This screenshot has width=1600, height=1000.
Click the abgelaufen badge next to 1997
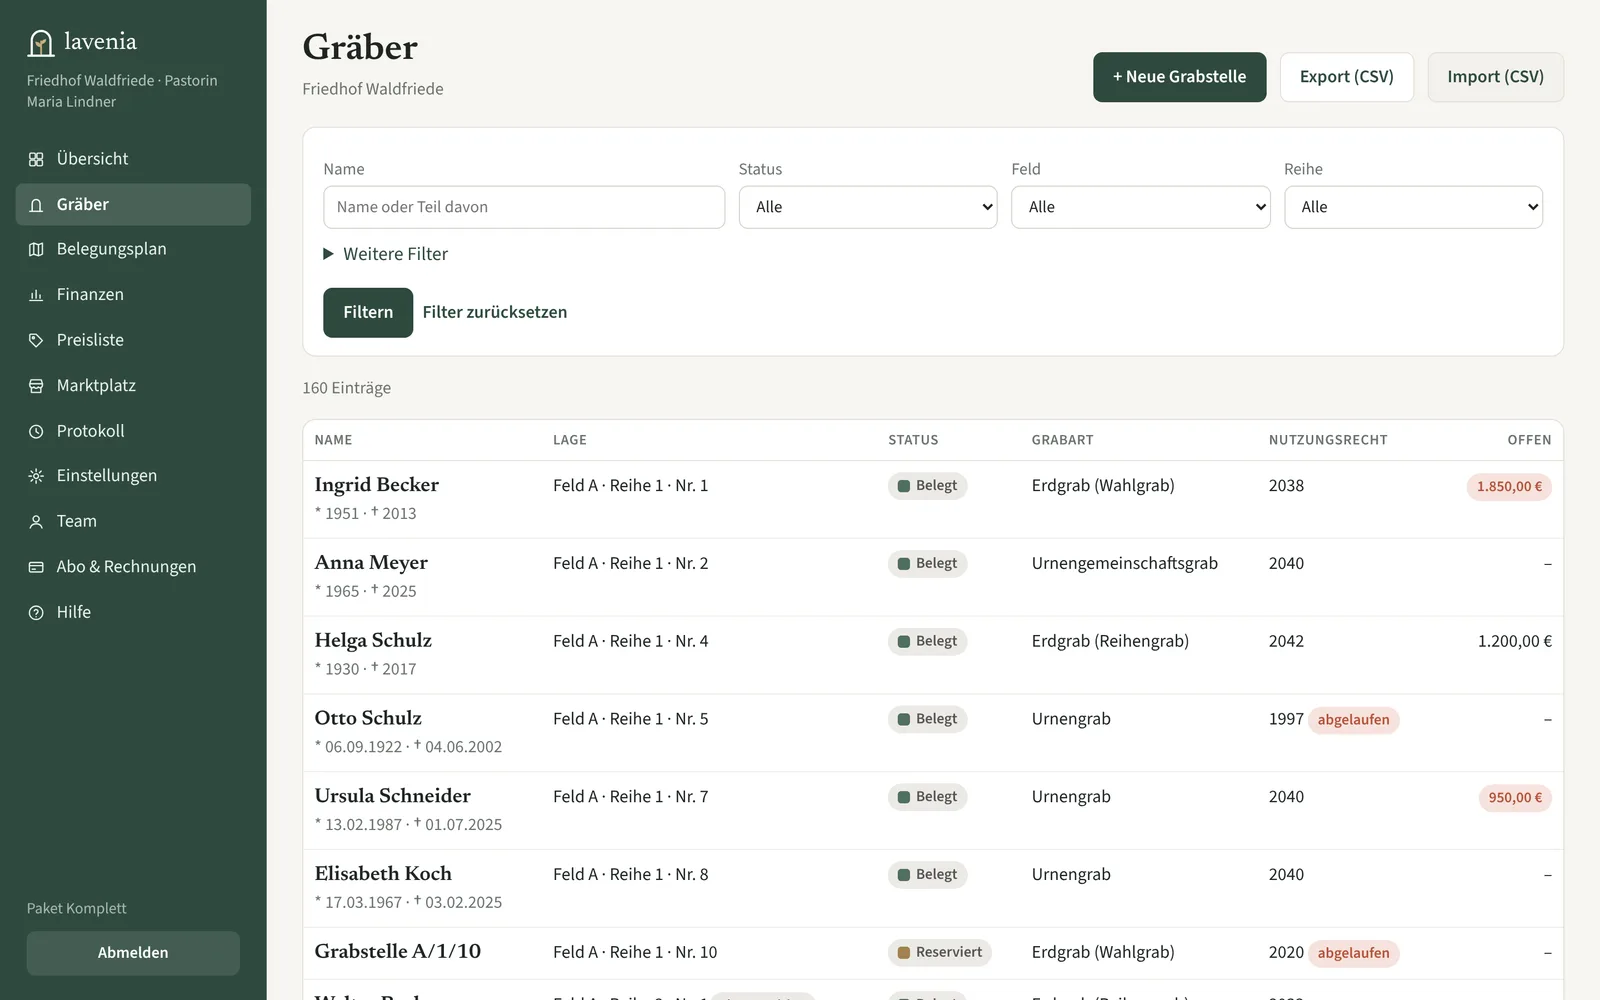pos(1354,720)
